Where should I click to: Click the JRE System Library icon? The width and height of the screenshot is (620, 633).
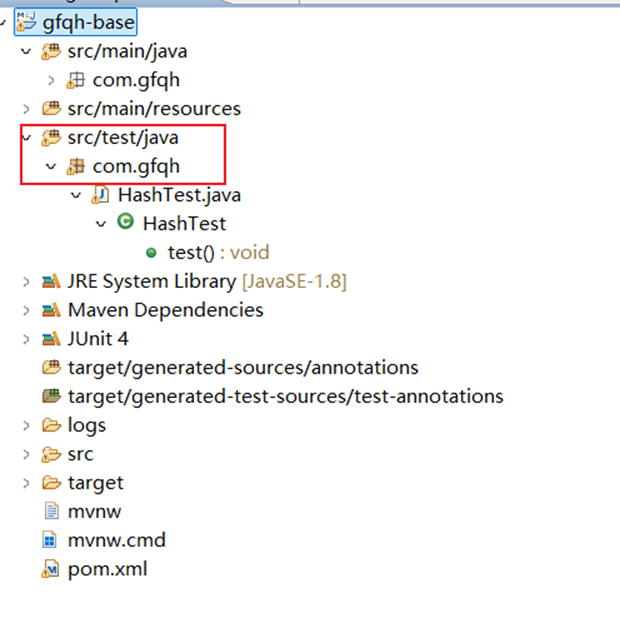(51, 281)
